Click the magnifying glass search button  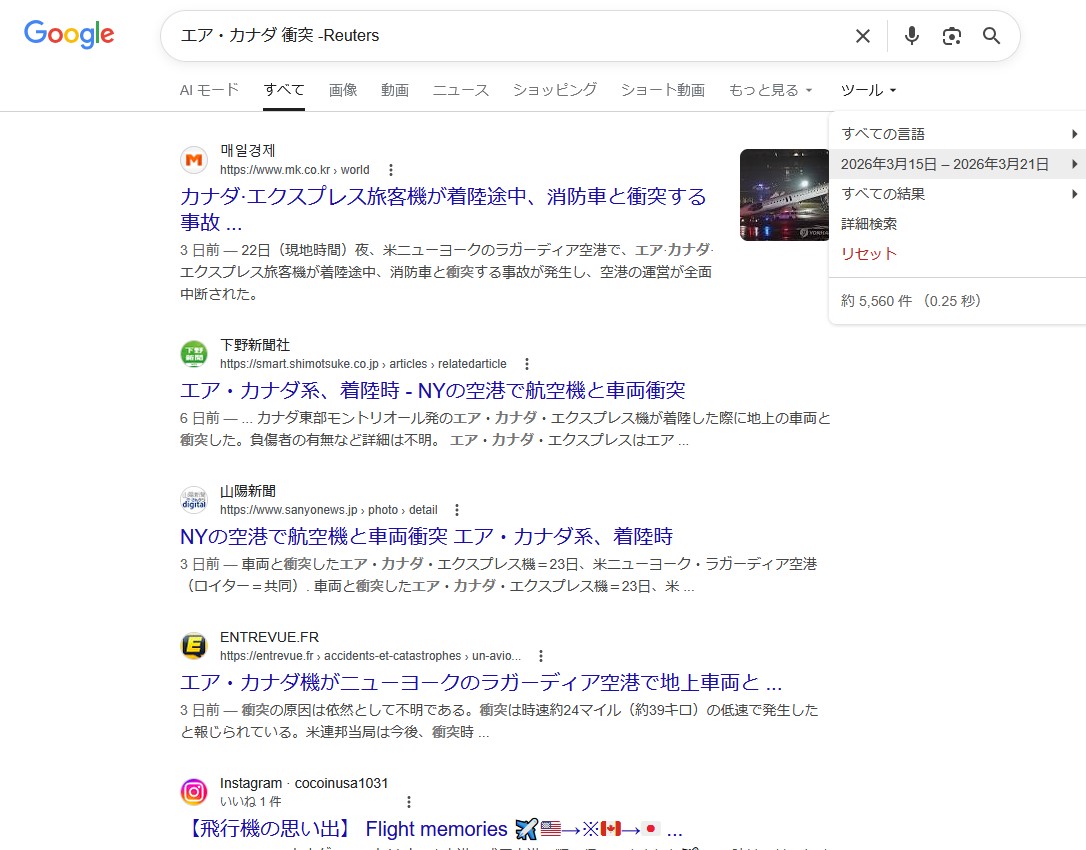pyautogui.click(x=991, y=36)
